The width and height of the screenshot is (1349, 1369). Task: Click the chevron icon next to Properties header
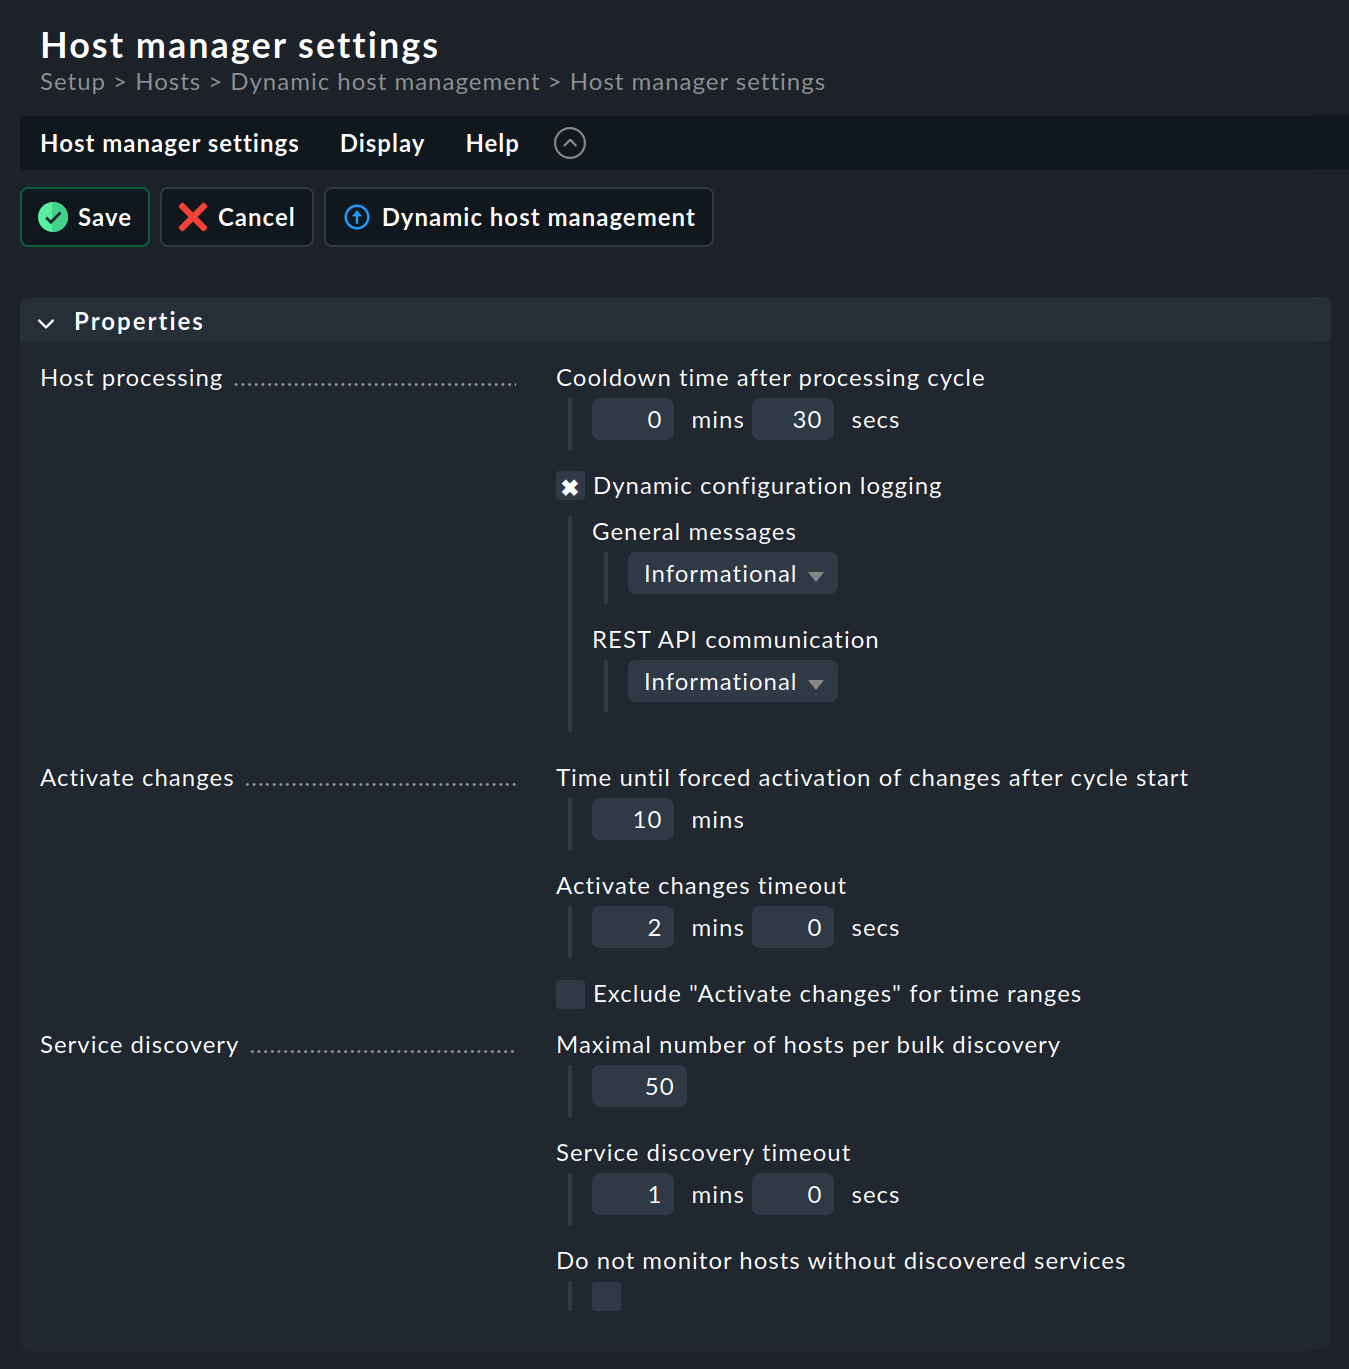[46, 321]
